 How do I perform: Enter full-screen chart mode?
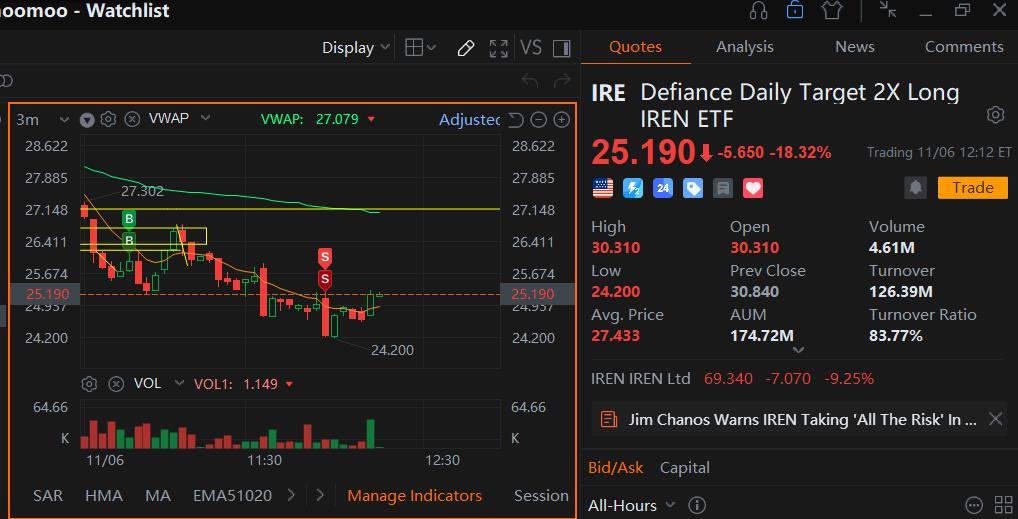[x=499, y=48]
